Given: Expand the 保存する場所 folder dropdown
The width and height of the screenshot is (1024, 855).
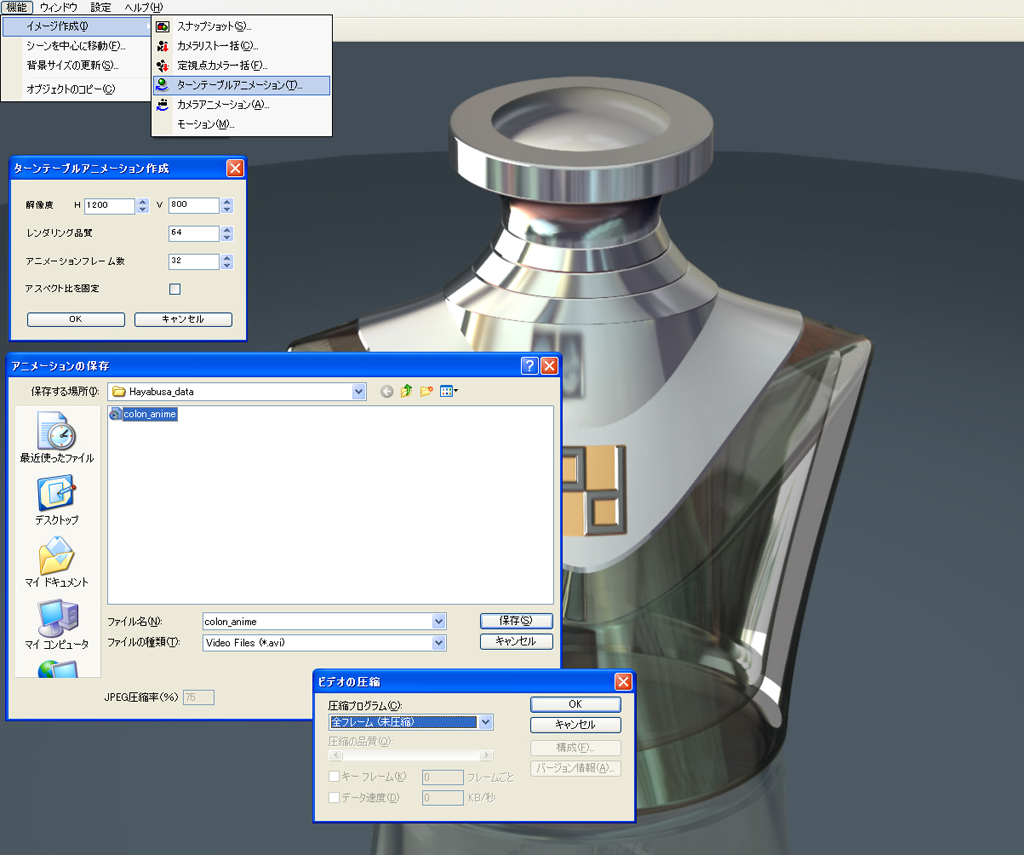Looking at the screenshot, I should pyautogui.click(x=359, y=392).
